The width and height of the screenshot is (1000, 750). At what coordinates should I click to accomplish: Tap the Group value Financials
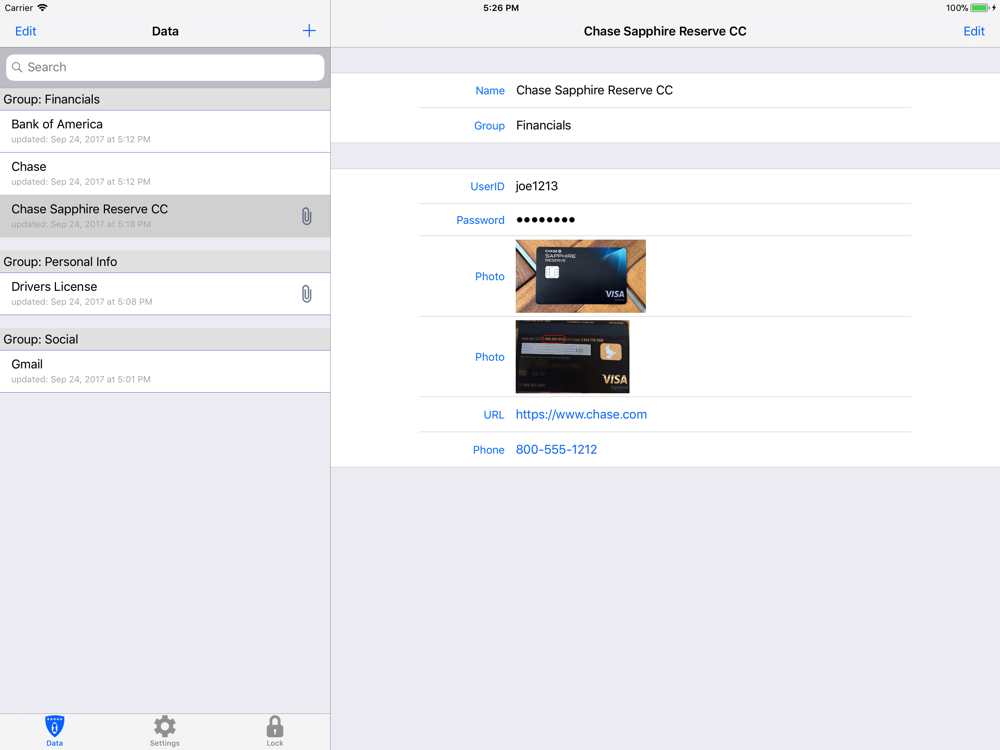(x=543, y=126)
